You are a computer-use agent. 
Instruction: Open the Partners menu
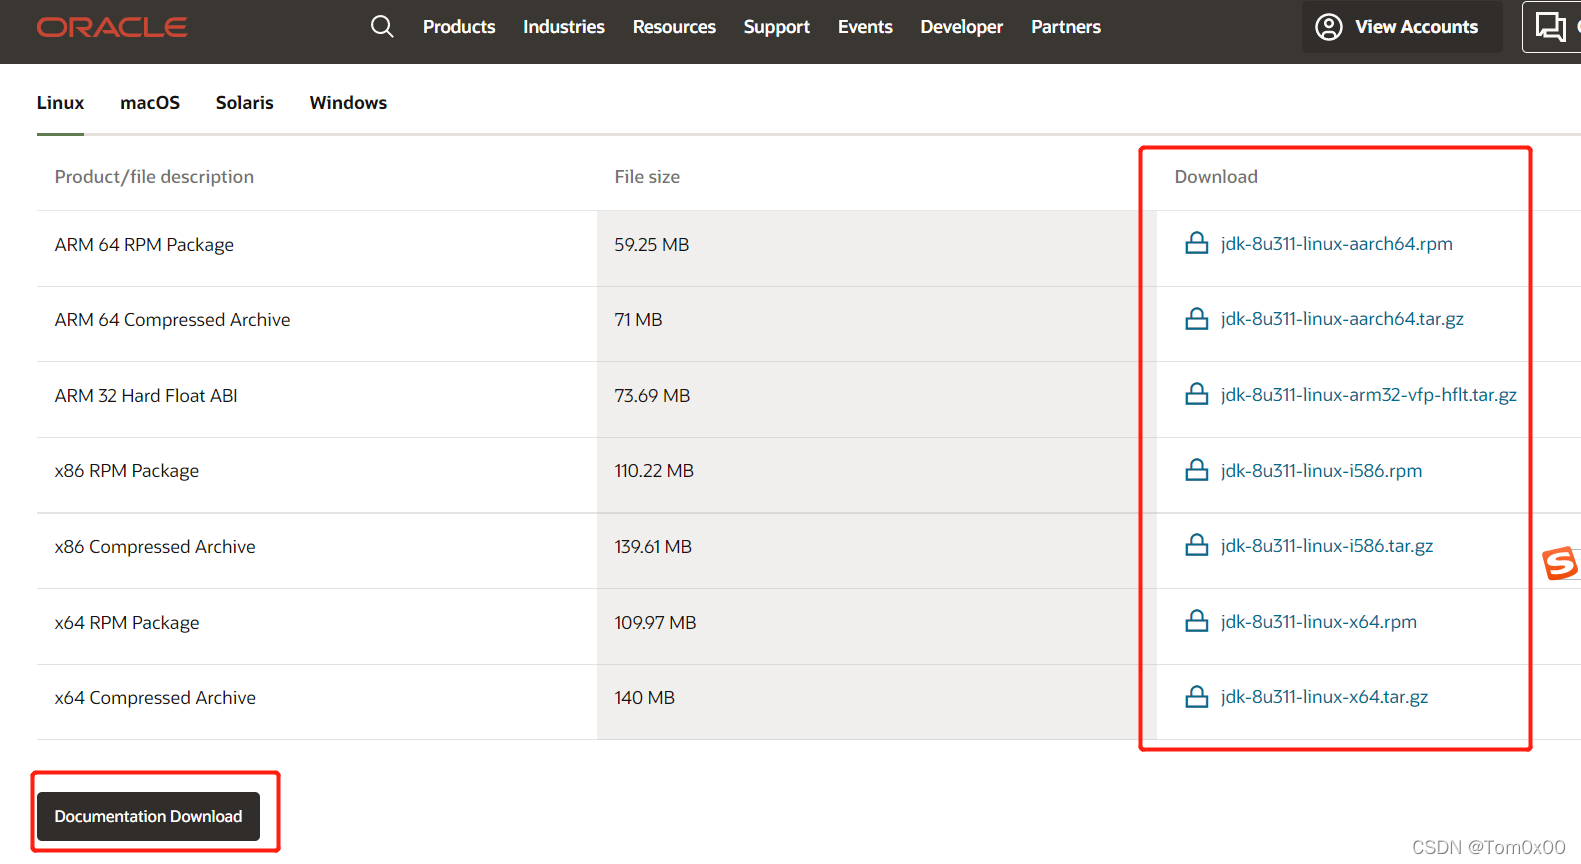click(x=1066, y=27)
